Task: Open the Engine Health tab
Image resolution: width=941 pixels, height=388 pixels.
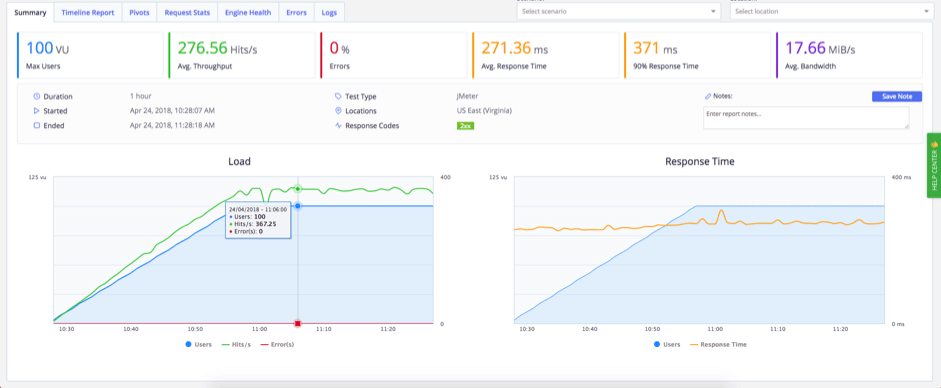Action: tap(248, 12)
